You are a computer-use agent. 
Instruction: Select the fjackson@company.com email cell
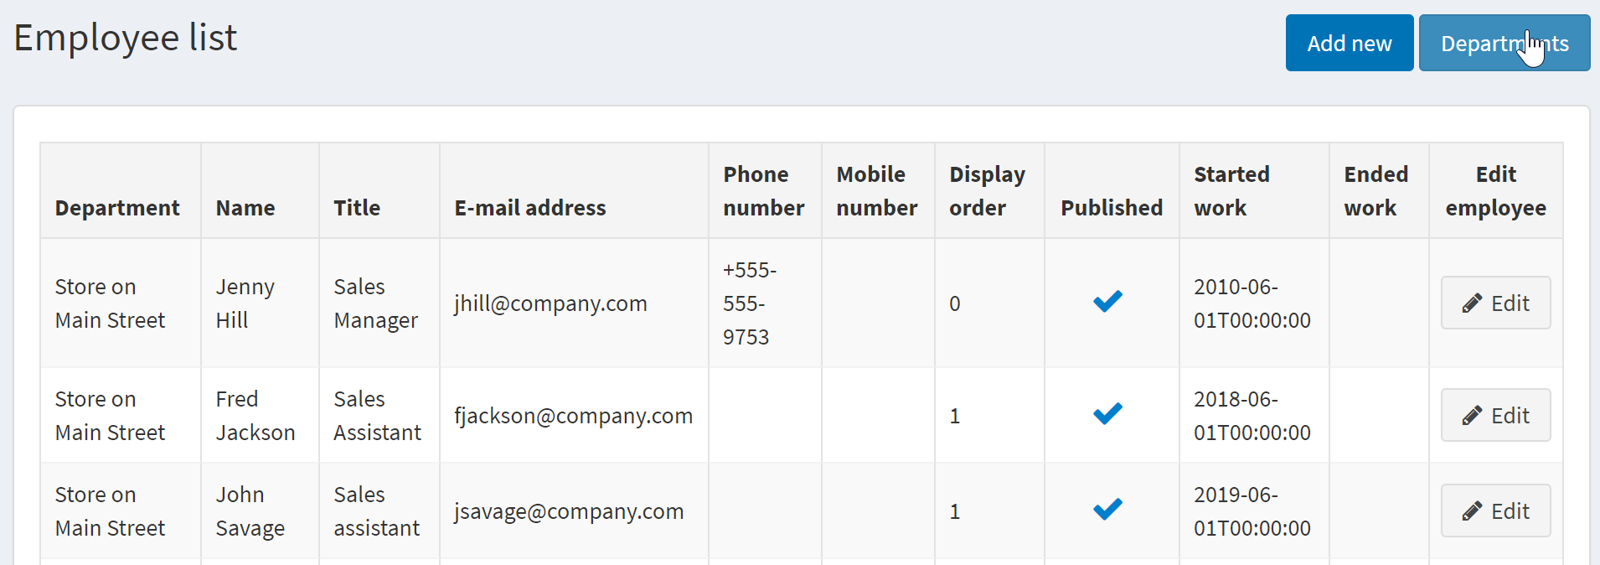pos(573,415)
